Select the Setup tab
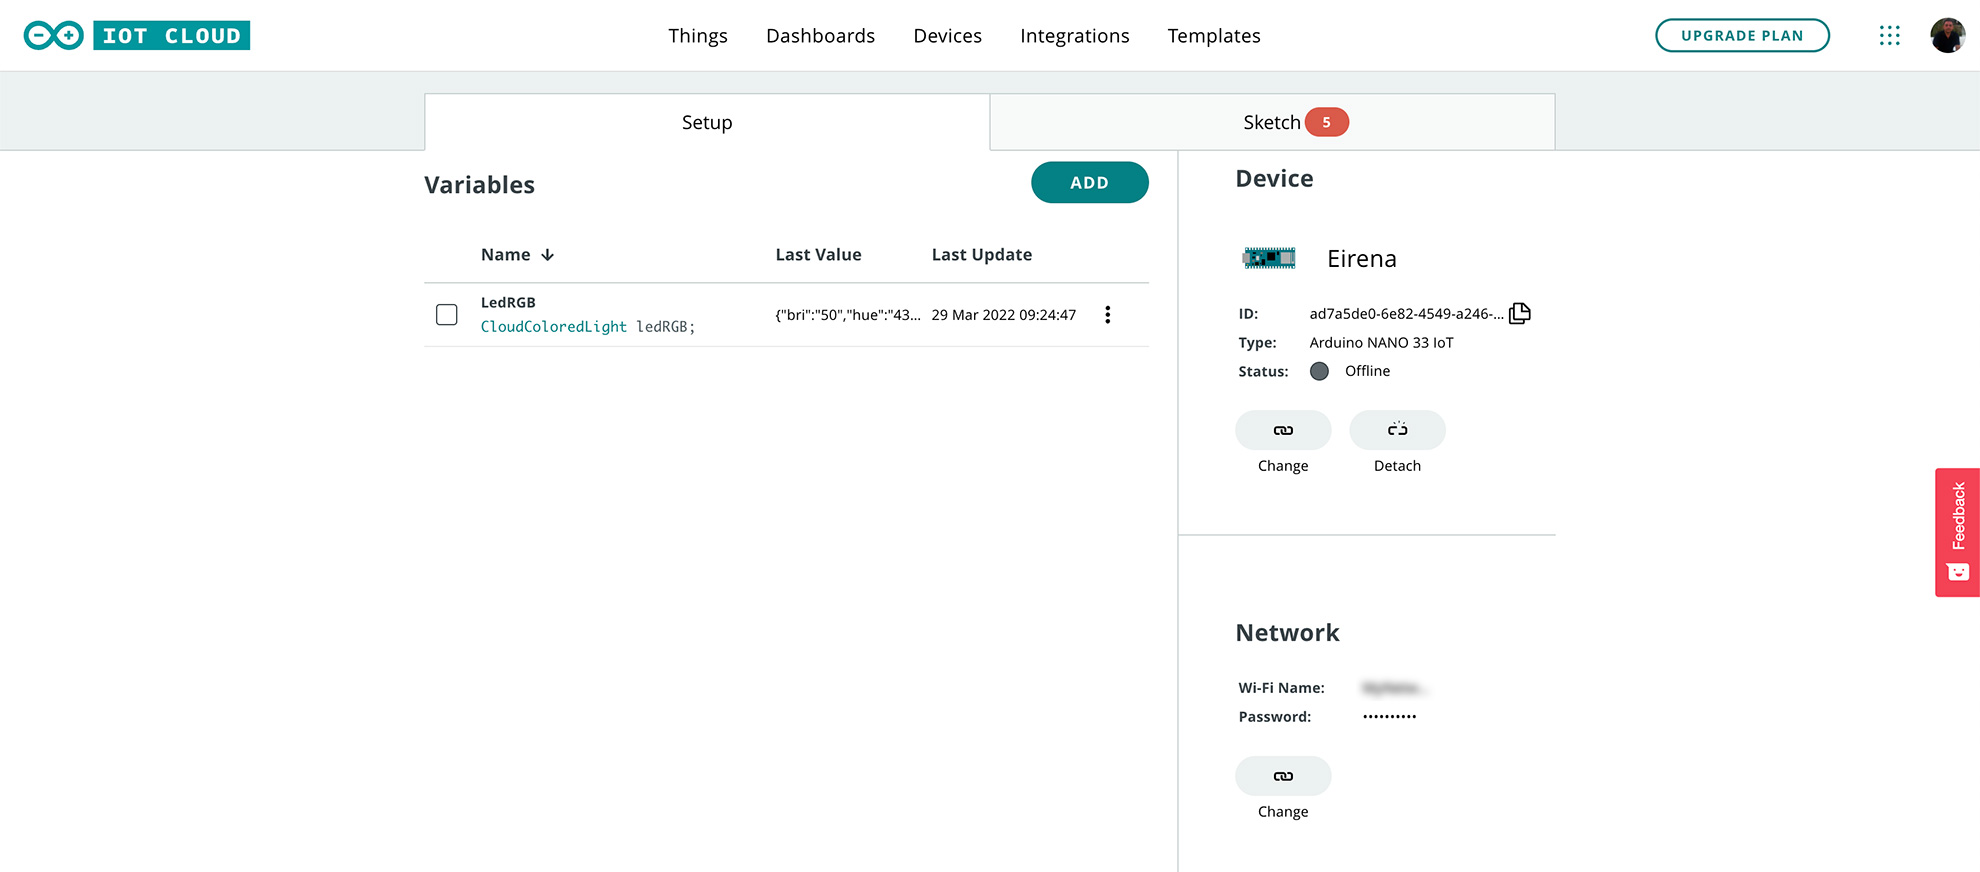This screenshot has width=1980, height=872. pyautogui.click(x=707, y=122)
